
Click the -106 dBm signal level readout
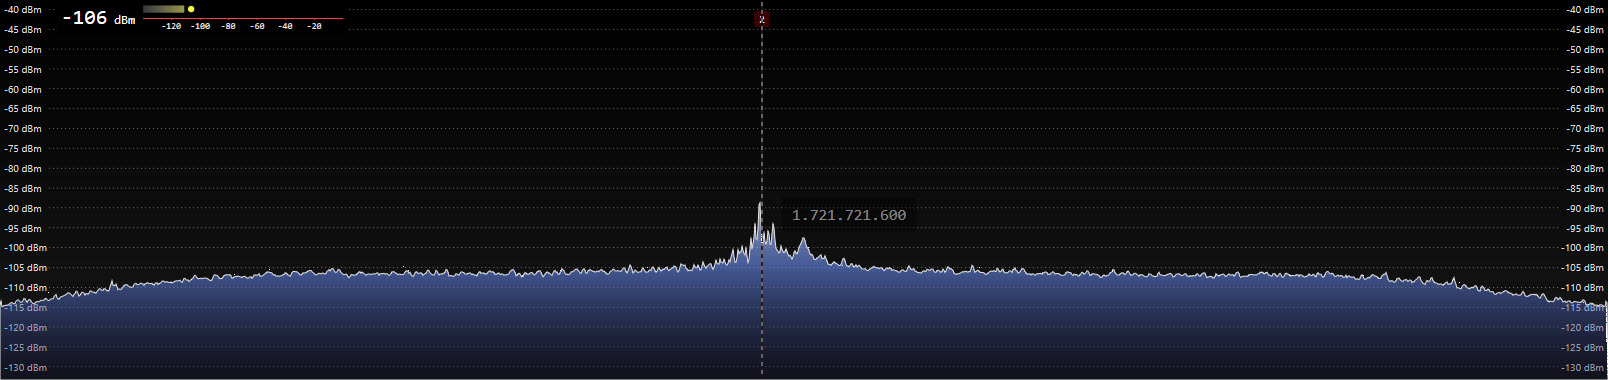pyautogui.click(x=98, y=18)
